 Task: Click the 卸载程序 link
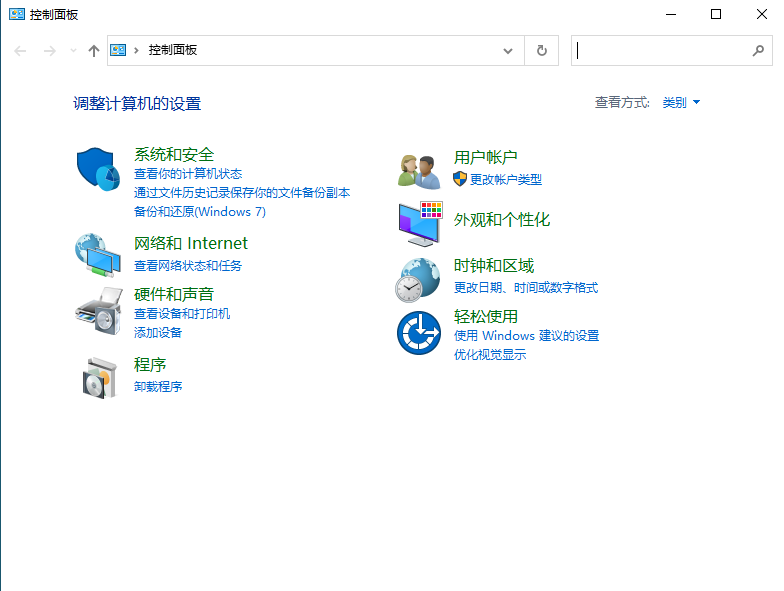(x=158, y=386)
